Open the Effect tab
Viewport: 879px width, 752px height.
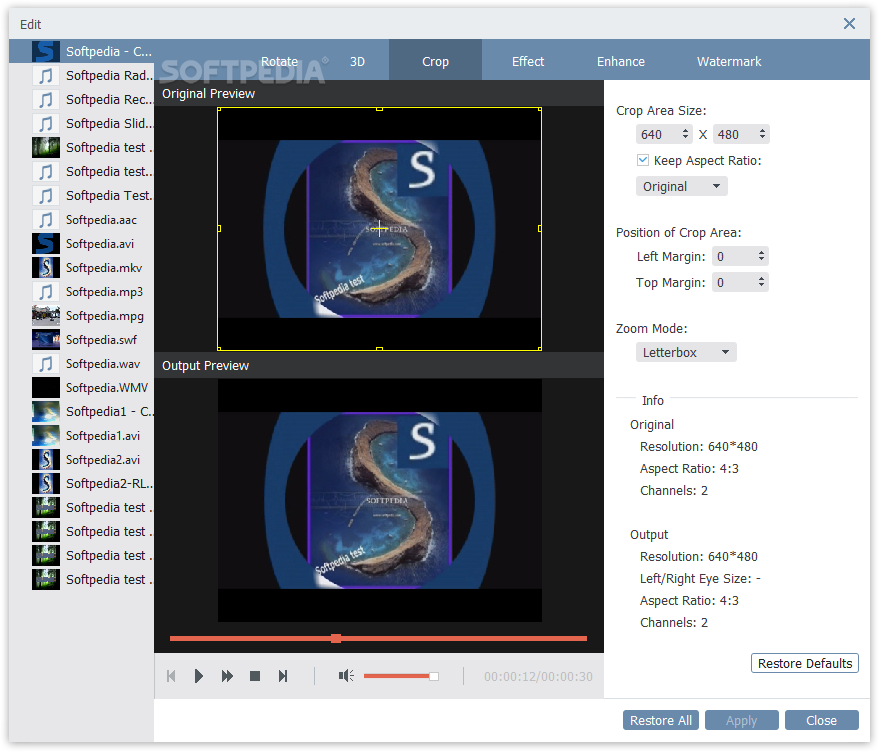[x=528, y=62]
